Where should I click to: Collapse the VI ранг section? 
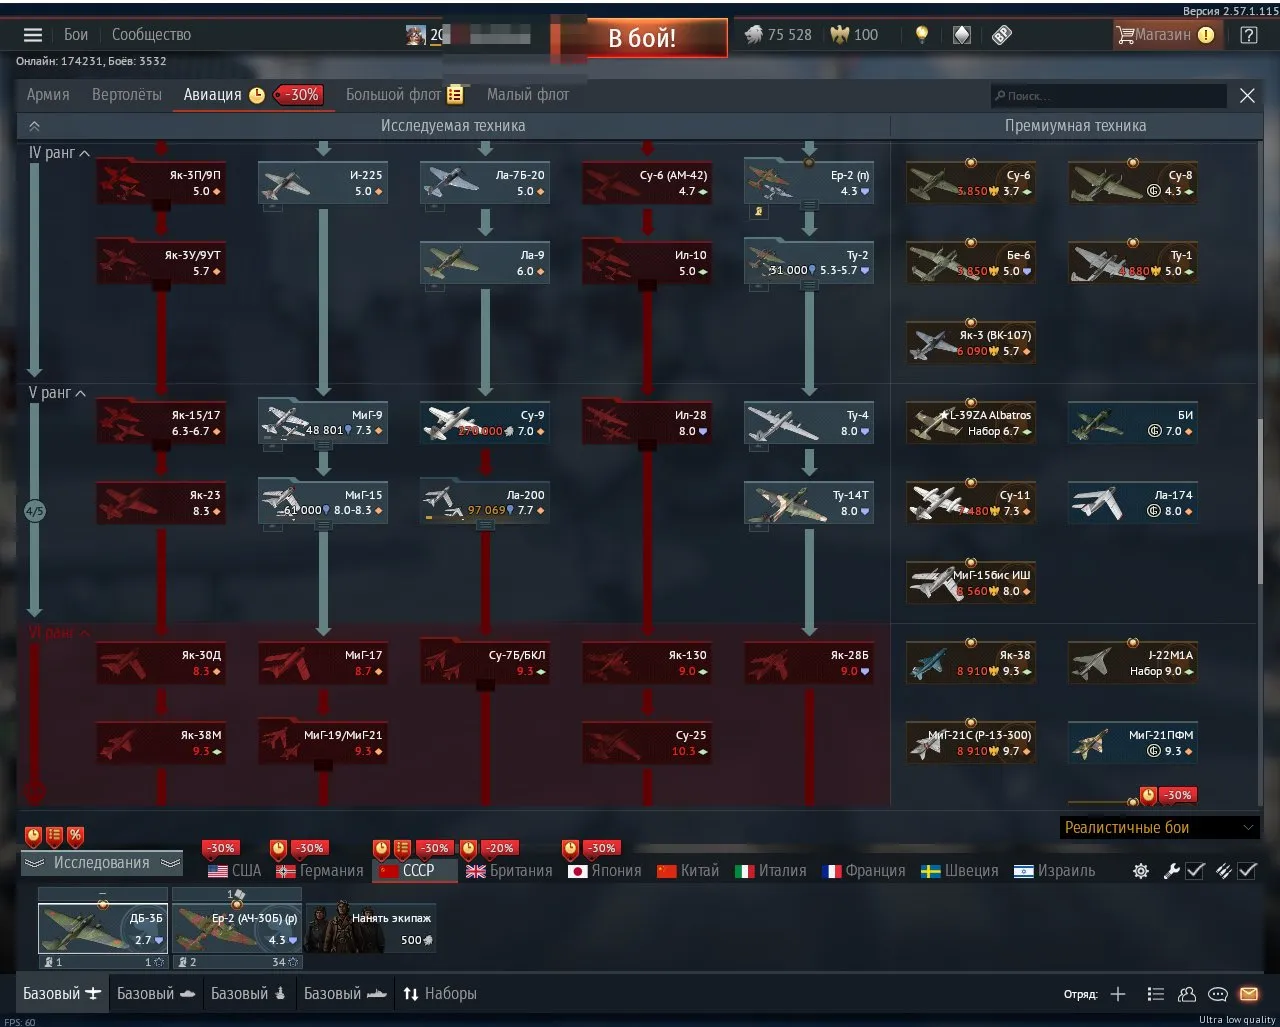(60, 633)
